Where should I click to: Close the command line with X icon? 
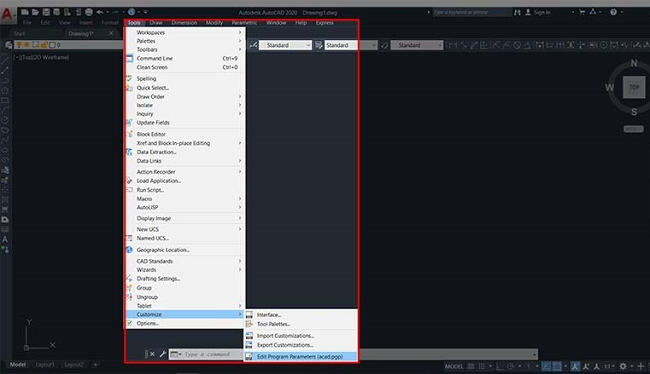coord(152,354)
